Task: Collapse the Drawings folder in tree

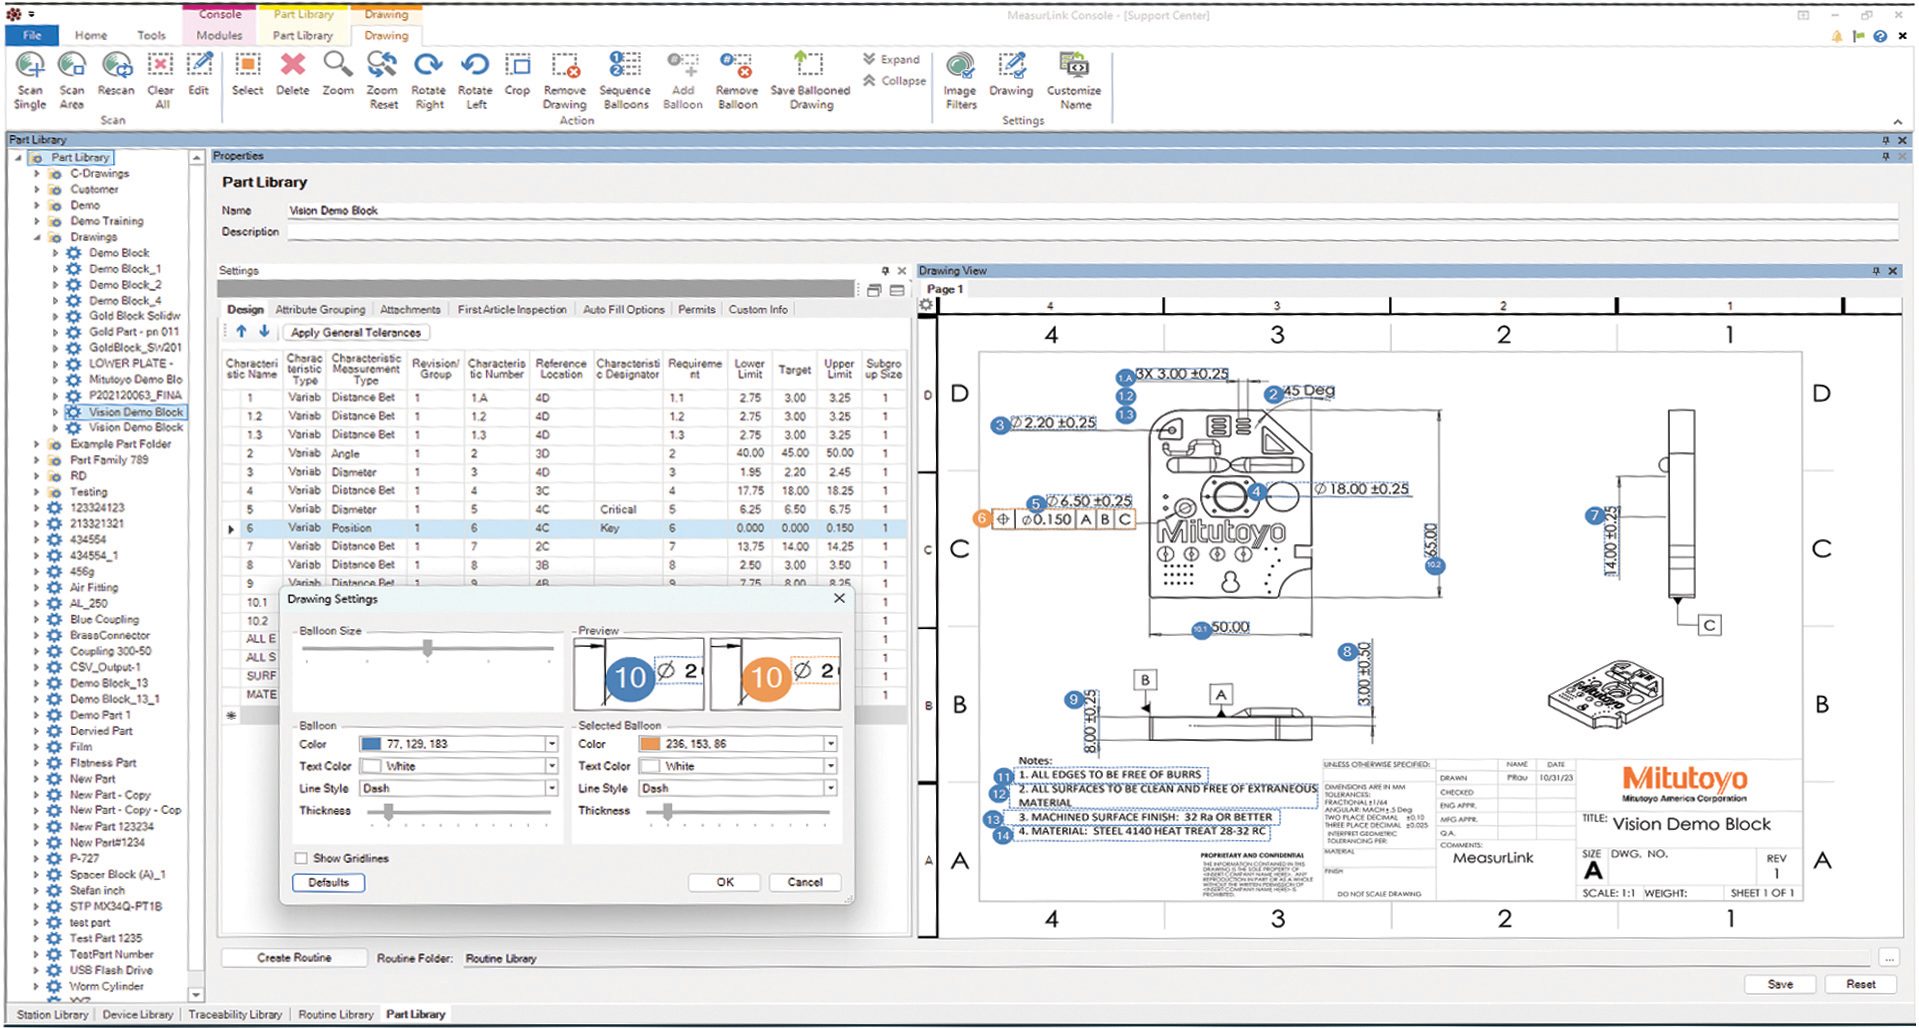Action: [37, 237]
